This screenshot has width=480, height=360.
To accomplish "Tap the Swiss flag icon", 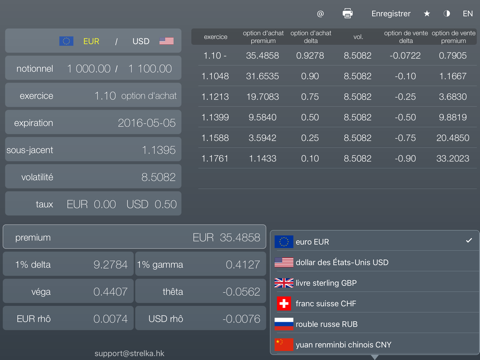I will 284,304.
